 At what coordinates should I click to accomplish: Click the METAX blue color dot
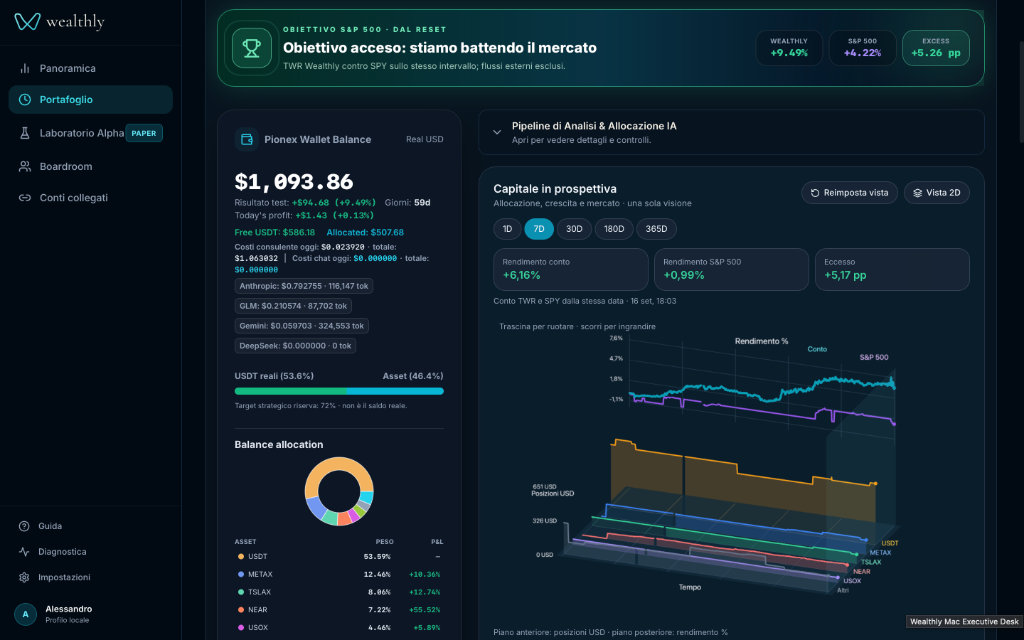[x=241, y=574]
